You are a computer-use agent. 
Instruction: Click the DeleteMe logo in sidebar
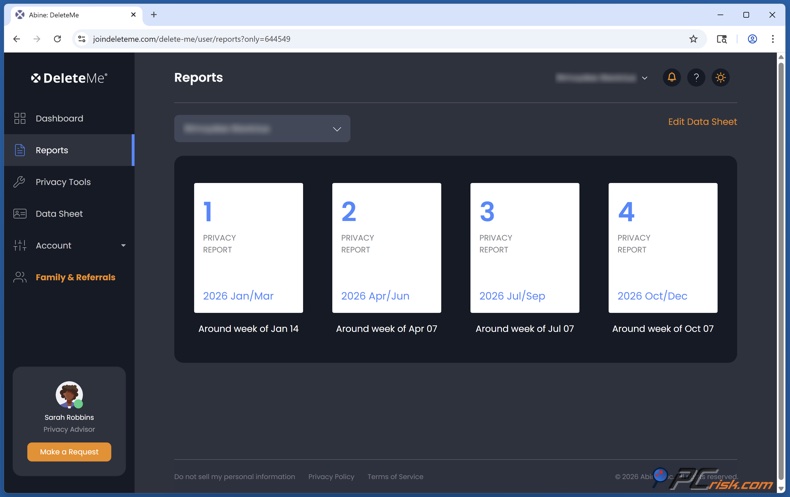click(x=69, y=78)
